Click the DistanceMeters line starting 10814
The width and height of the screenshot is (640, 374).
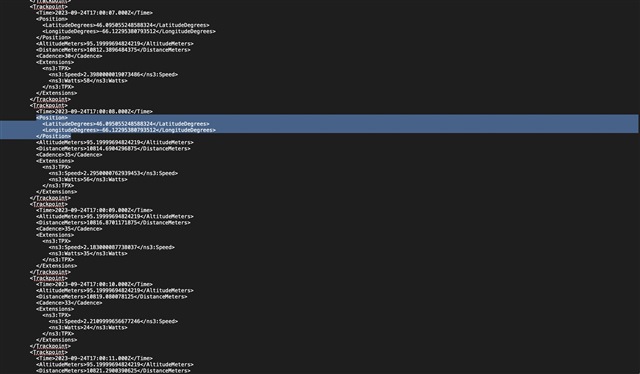[x=113, y=149]
